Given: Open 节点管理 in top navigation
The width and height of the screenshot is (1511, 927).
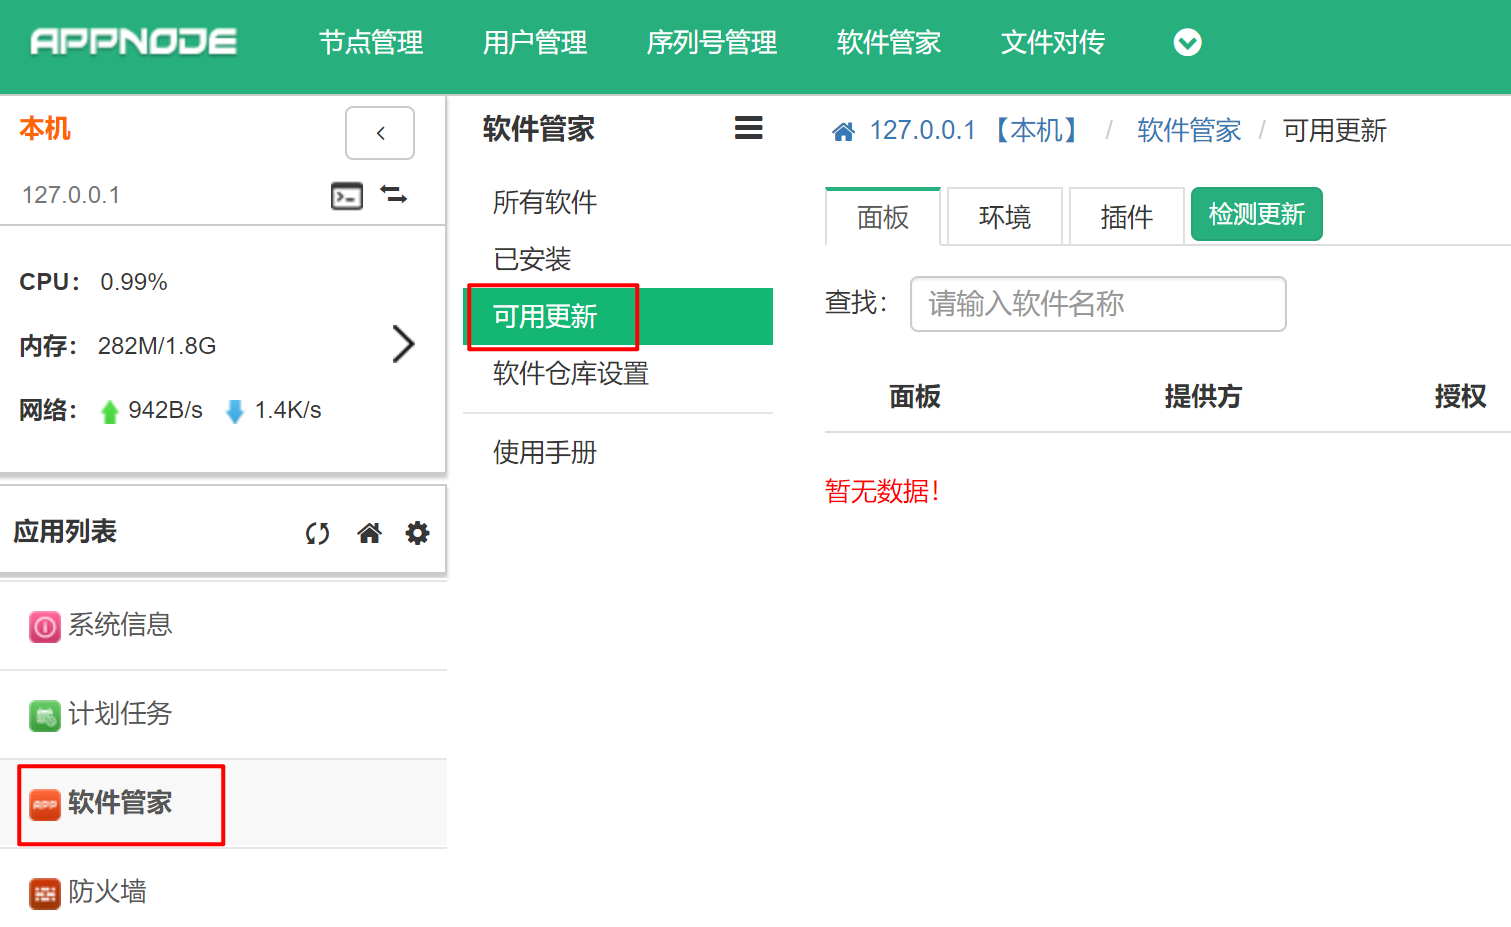Looking at the screenshot, I should 371,43.
